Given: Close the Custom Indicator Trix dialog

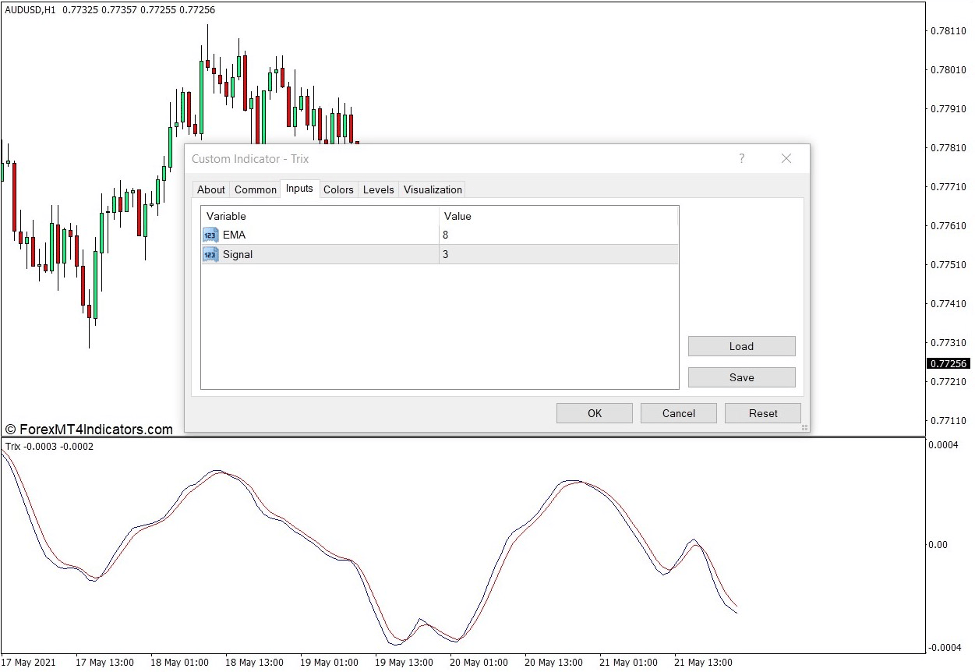Looking at the screenshot, I should [x=786, y=159].
